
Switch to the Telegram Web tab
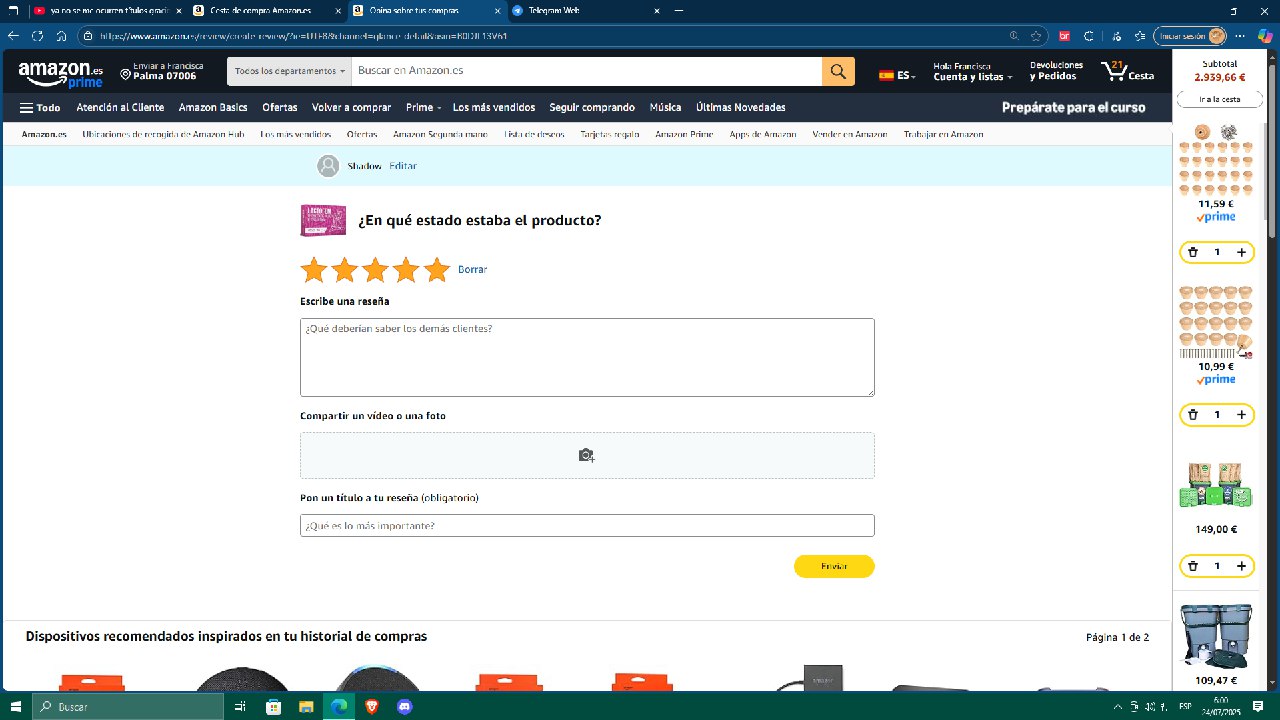[x=585, y=10]
